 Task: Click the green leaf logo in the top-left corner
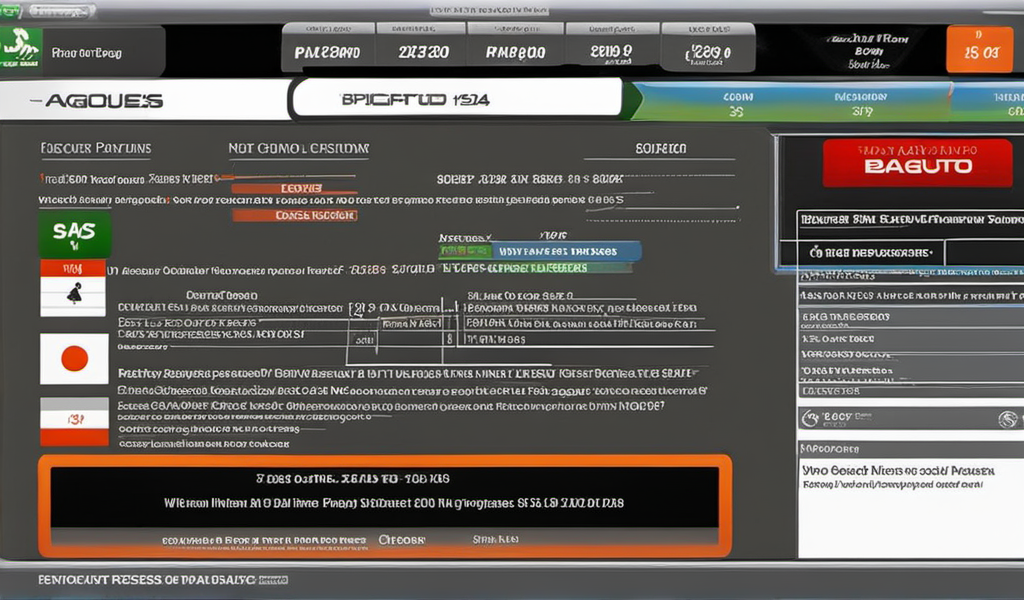(x=22, y=44)
